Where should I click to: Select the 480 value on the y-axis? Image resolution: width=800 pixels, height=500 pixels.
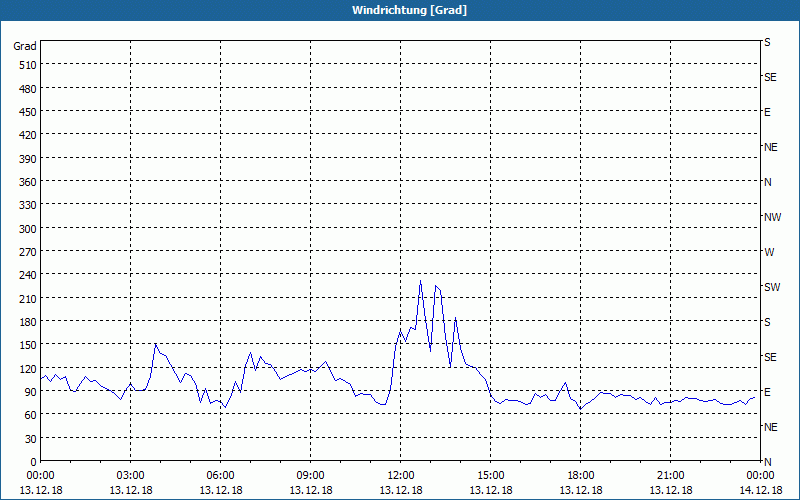coord(28,89)
